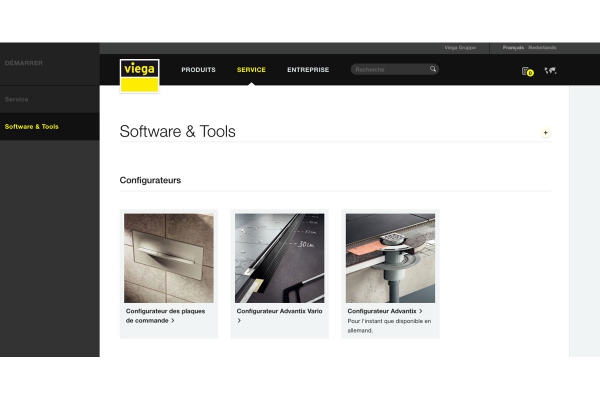Screen dimensions: 600x400
Task: Click the Viega logo
Action: pos(139,76)
